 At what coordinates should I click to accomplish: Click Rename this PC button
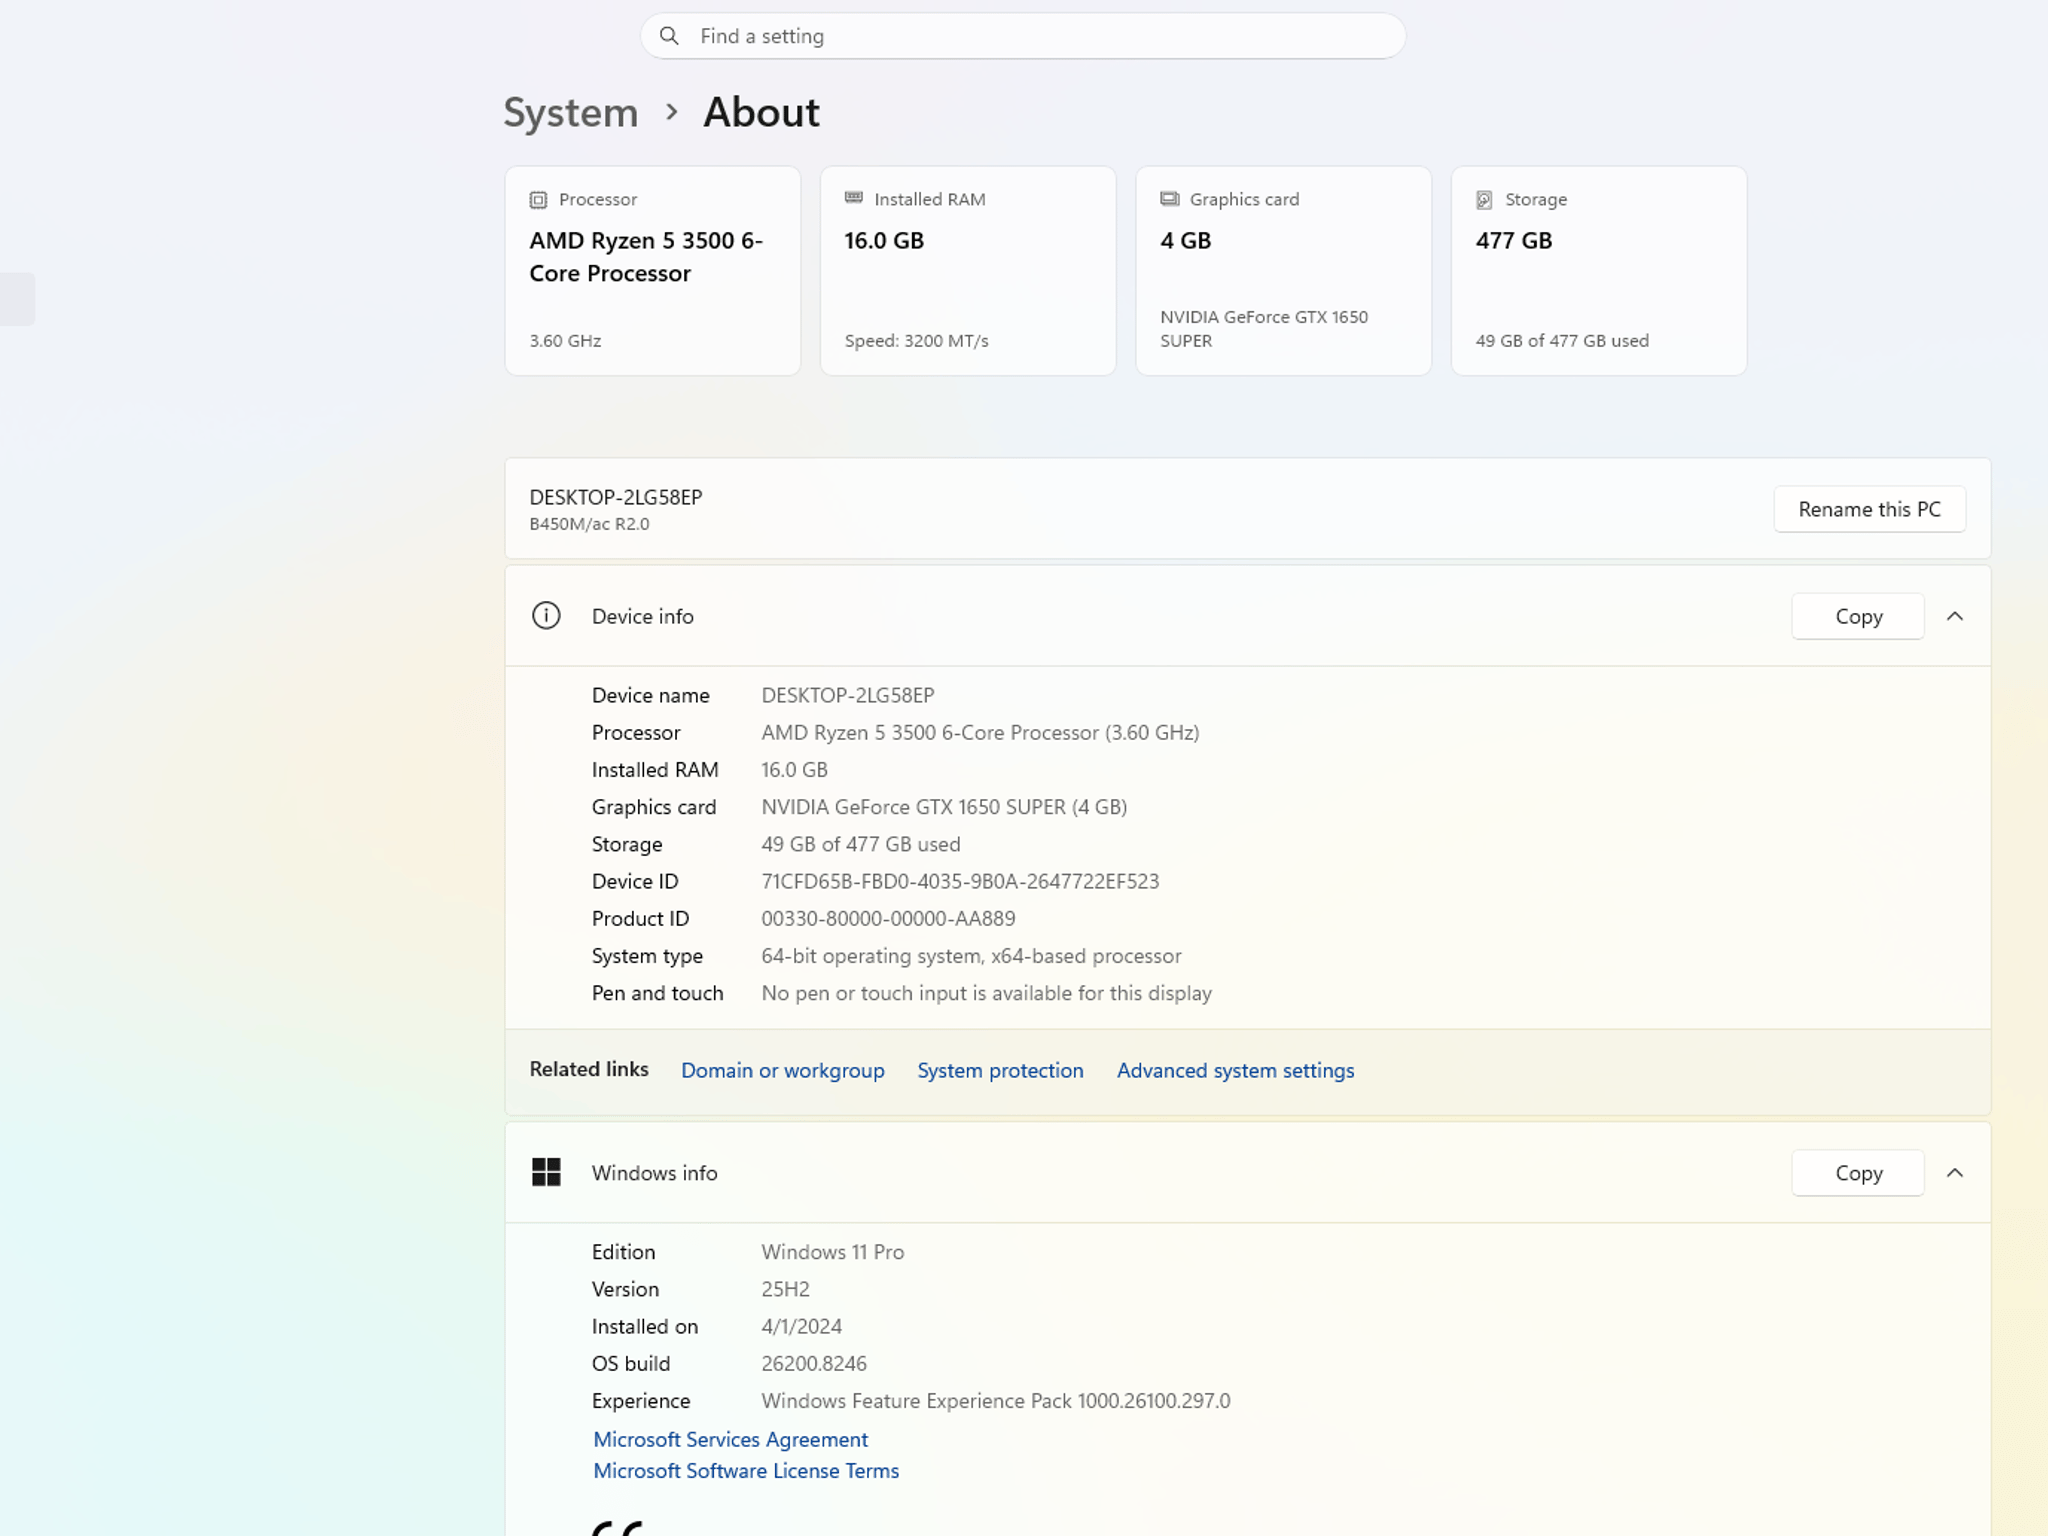(x=1869, y=509)
